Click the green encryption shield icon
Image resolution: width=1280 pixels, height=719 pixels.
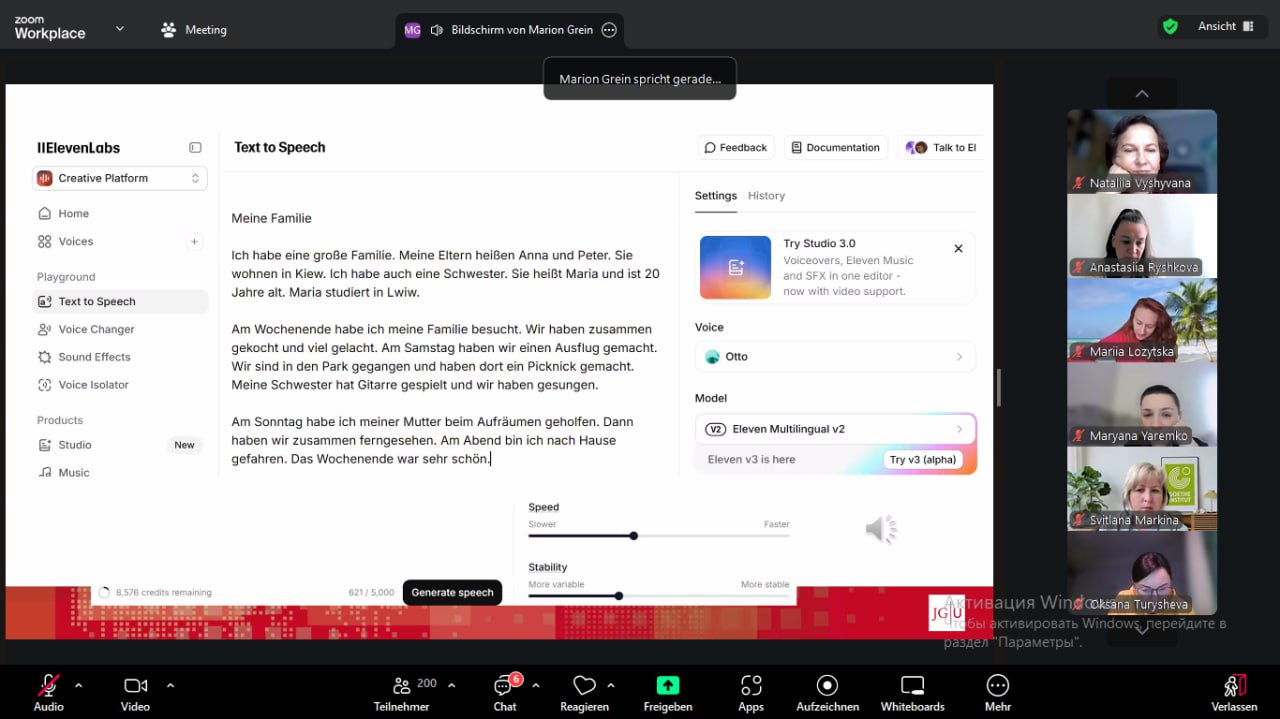(x=1170, y=27)
